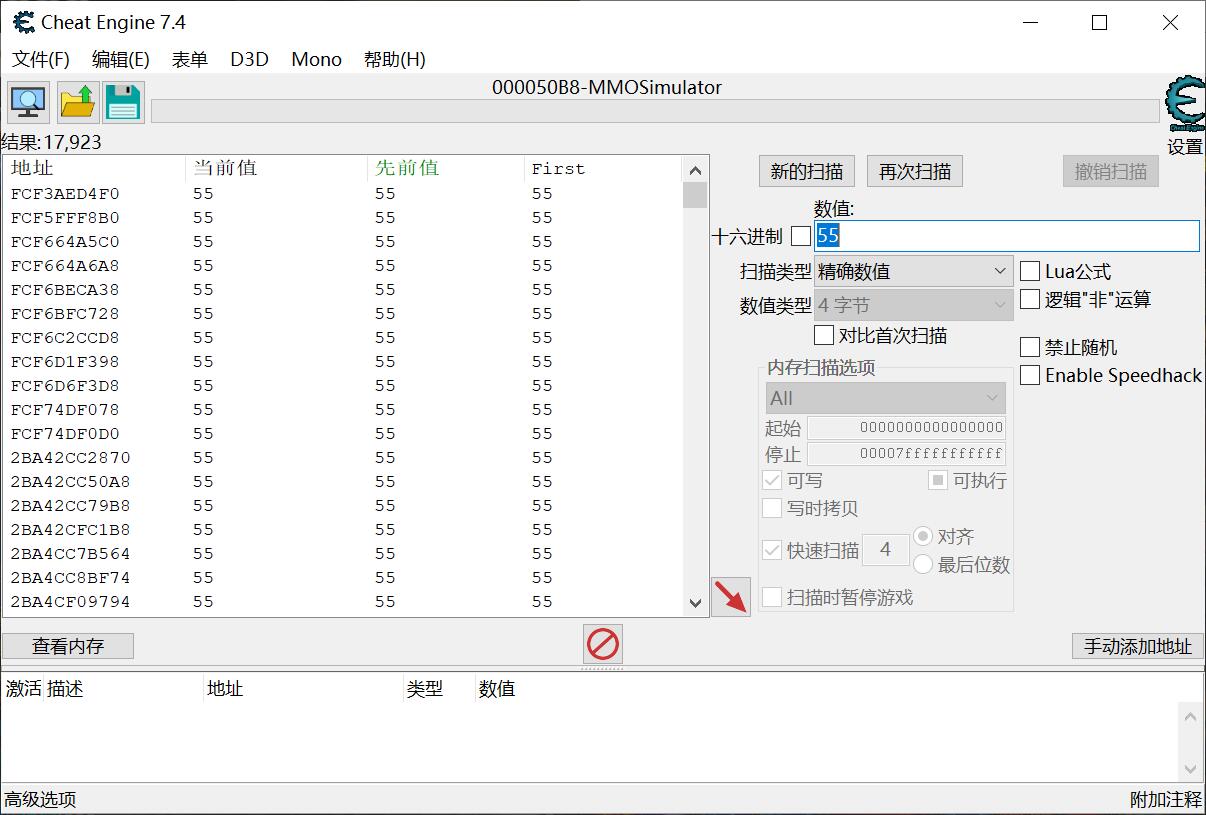
Task: Open the 编辑(E) menu
Action: coord(120,59)
